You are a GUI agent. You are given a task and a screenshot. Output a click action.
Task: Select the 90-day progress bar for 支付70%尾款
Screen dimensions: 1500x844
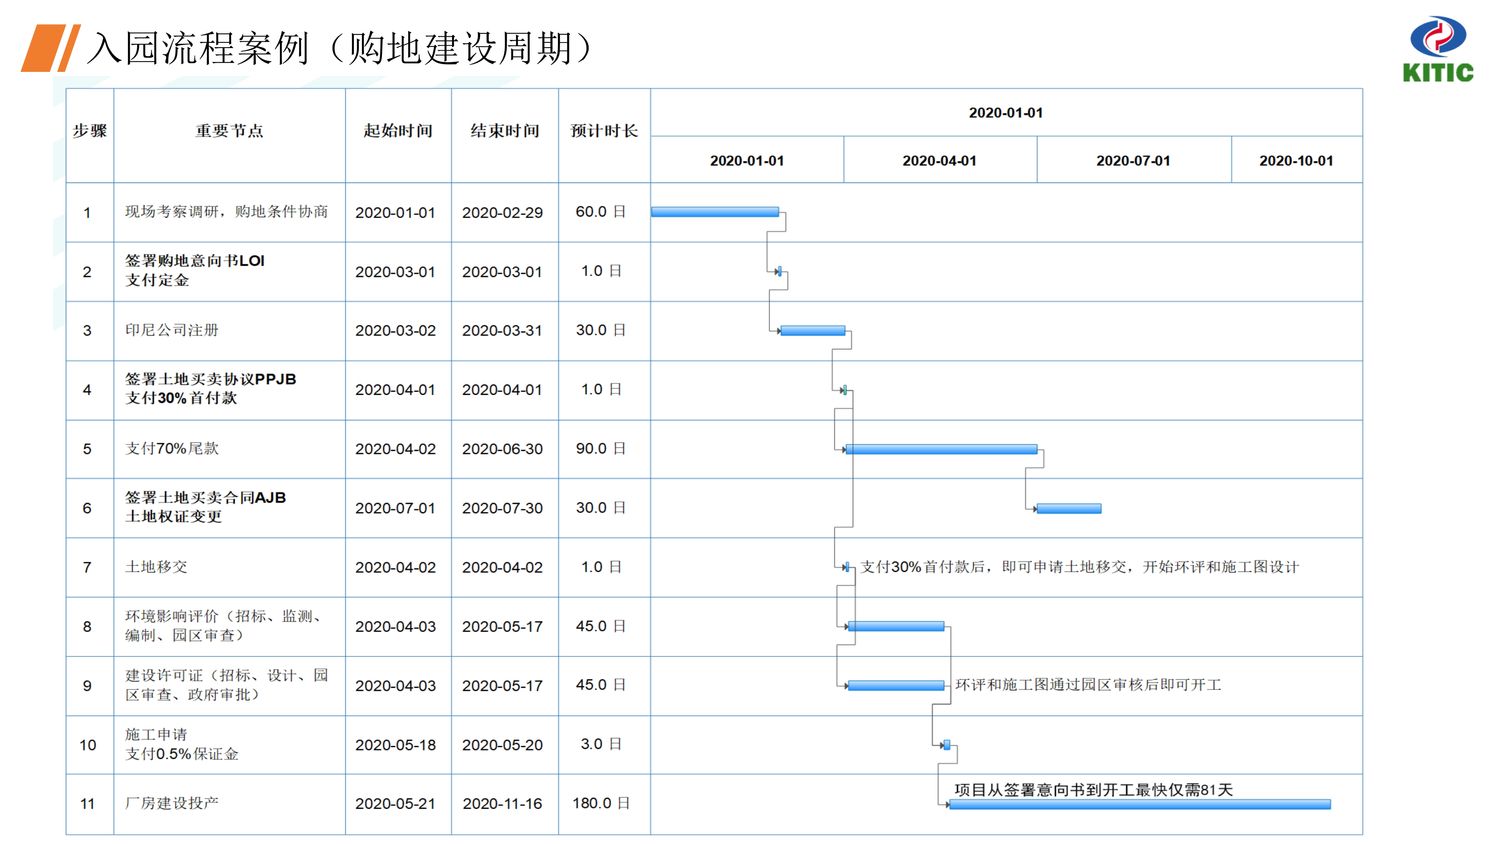pyautogui.click(x=940, y=449)
